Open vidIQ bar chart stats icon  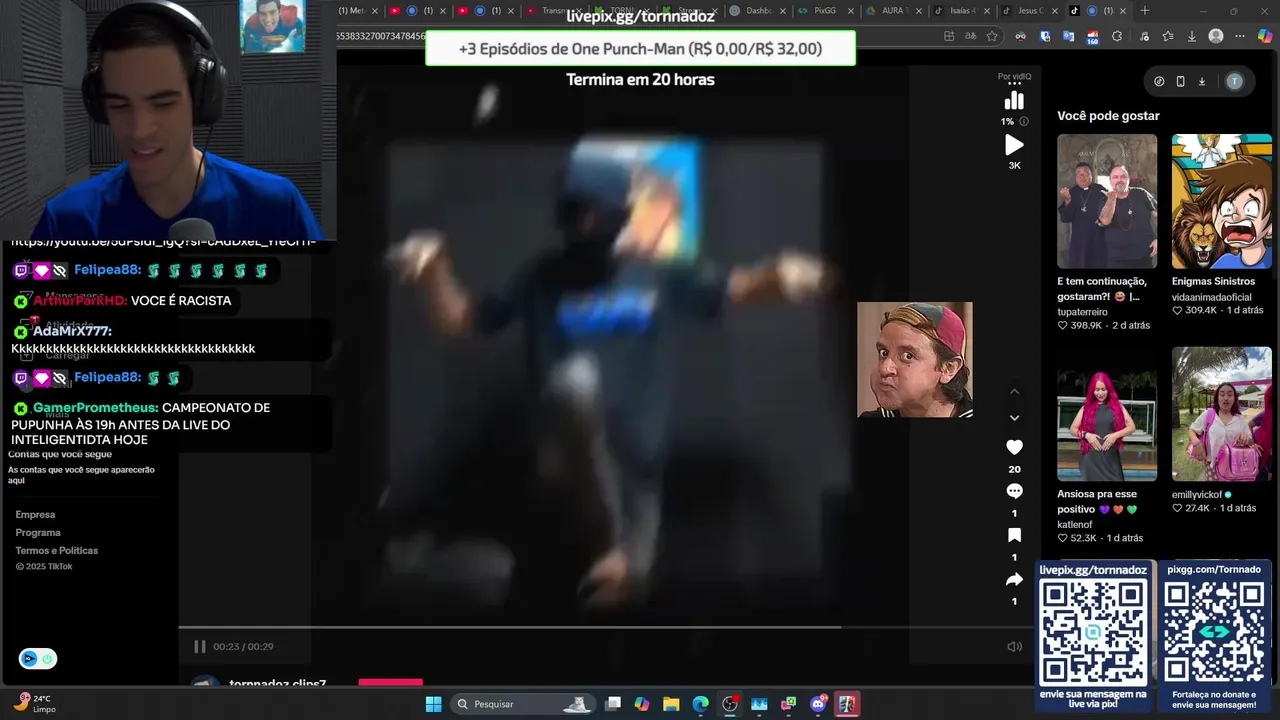[x=1014, y=101]
